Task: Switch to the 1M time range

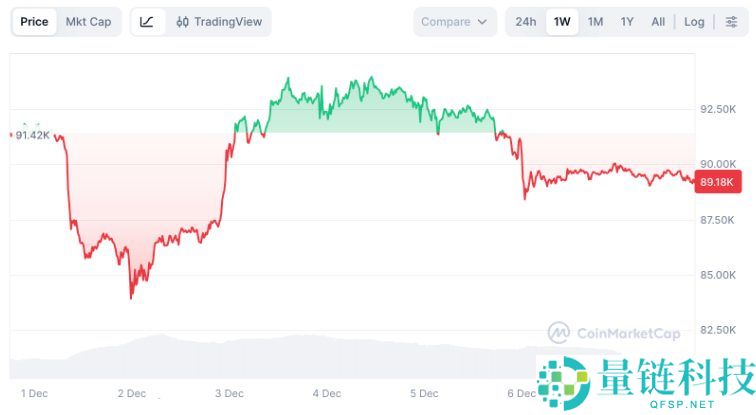Action: [595, 22]
